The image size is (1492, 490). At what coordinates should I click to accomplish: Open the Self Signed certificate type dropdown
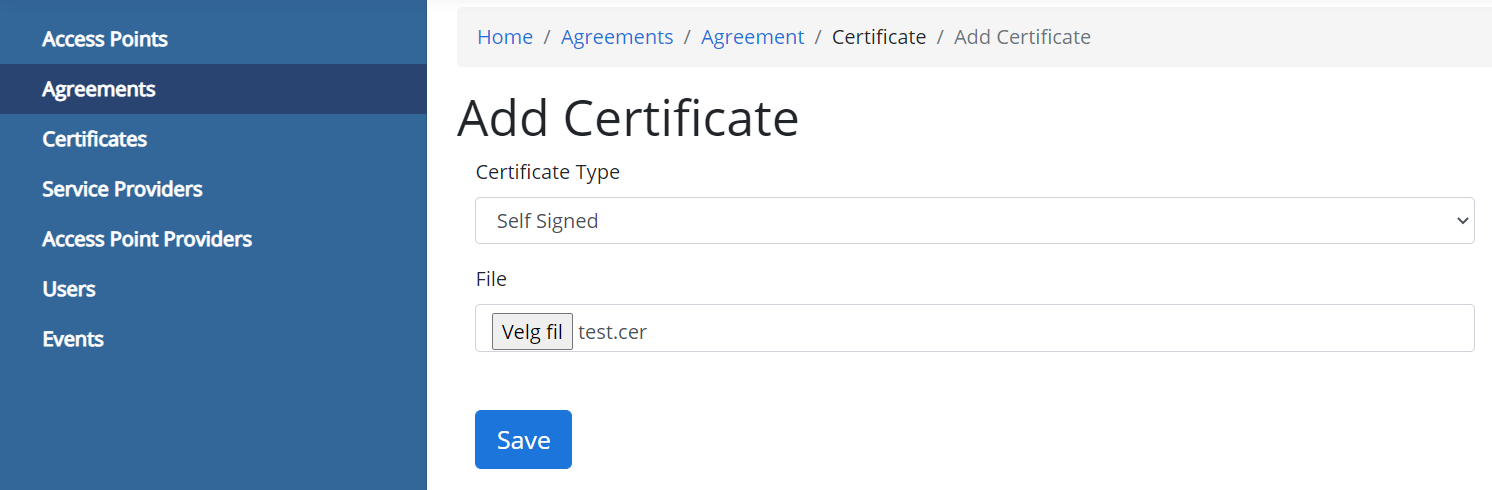(x=974, y=221)
